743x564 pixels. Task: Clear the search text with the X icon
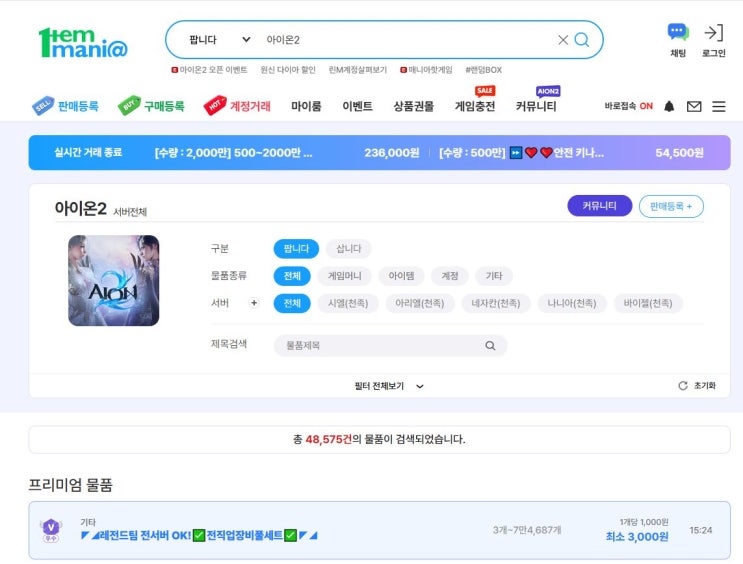click(563, 40)
